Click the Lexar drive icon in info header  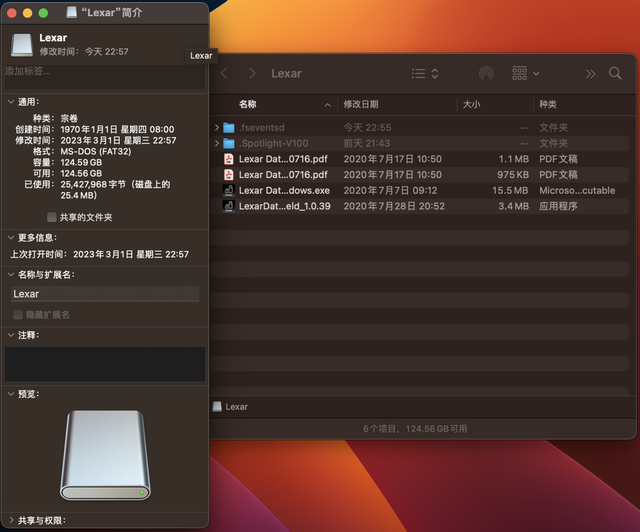point(22,45)
